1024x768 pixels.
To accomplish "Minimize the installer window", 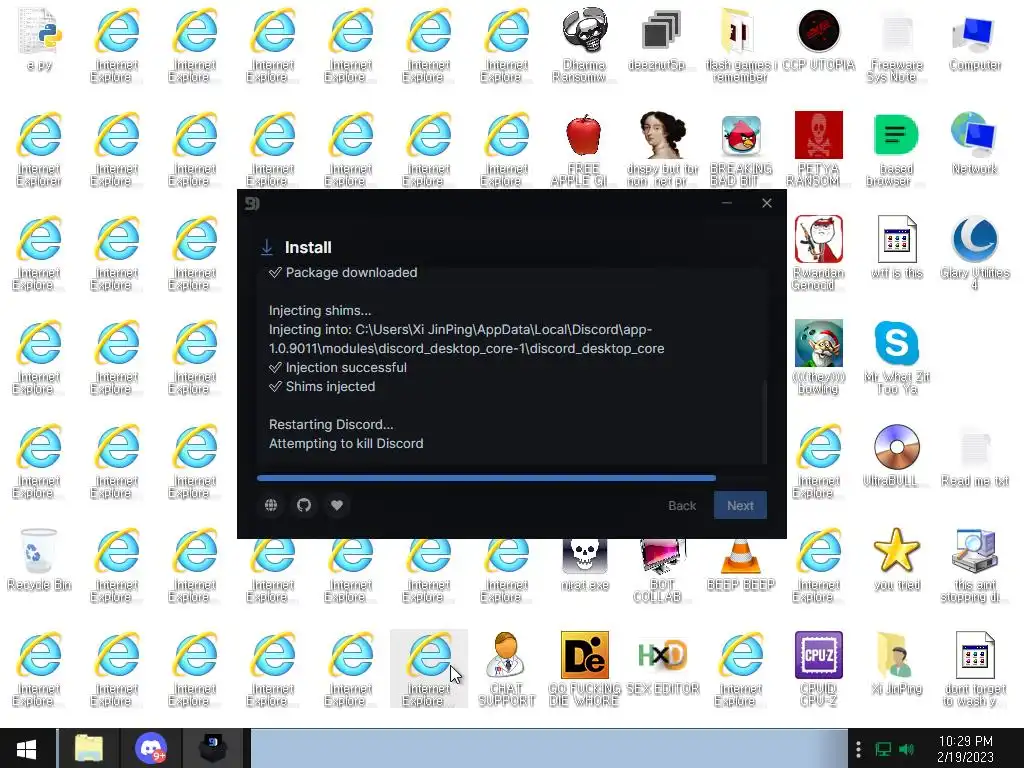I will pos(727,203).
